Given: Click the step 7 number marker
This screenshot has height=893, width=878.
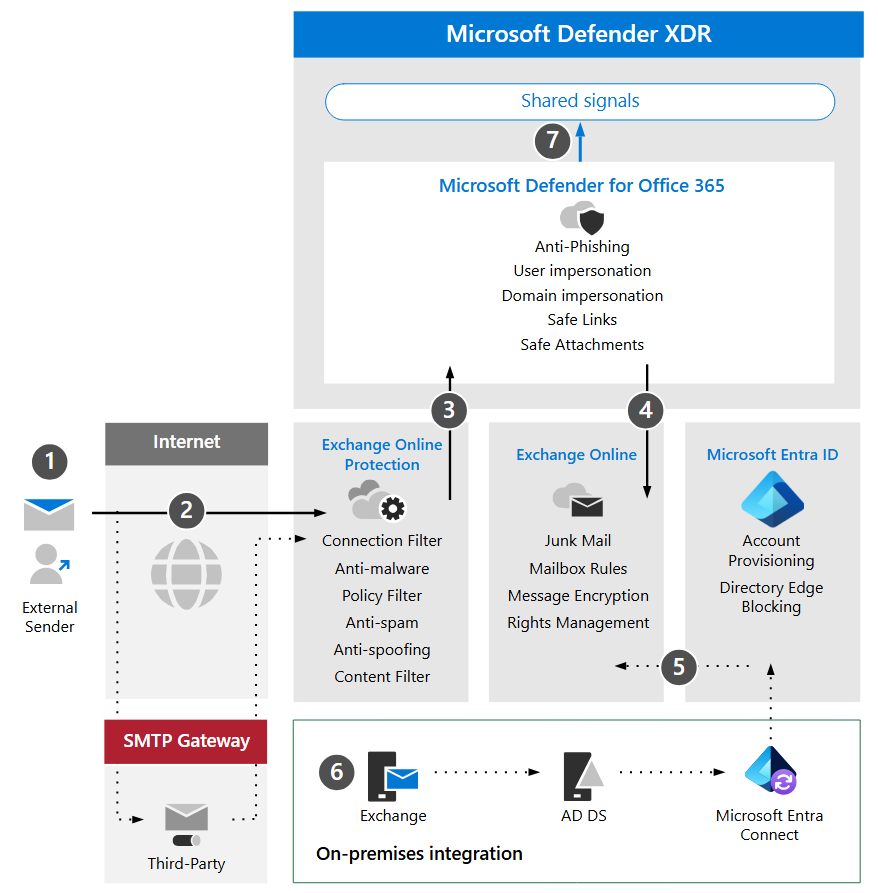Looking at the screenshot, I should coord(552,141).
